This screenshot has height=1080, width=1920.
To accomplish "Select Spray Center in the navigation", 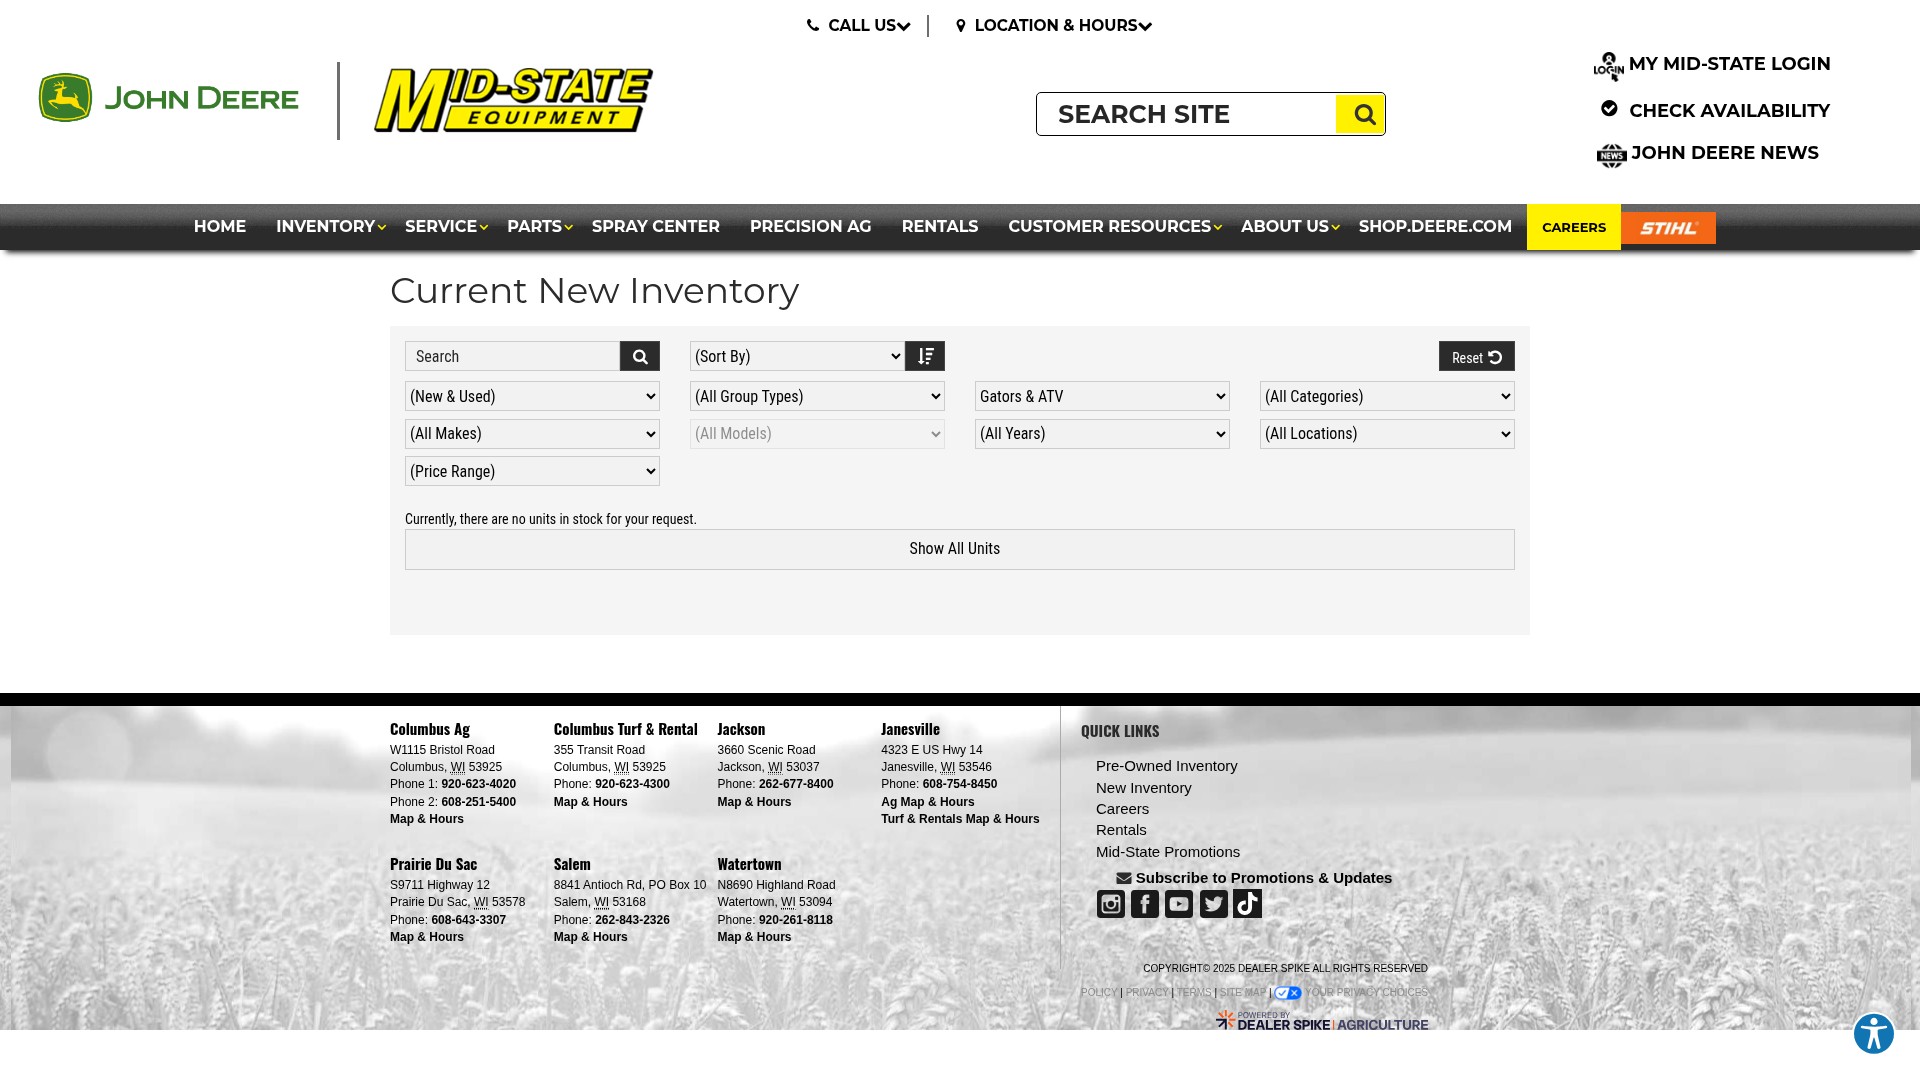I will 656,227.
